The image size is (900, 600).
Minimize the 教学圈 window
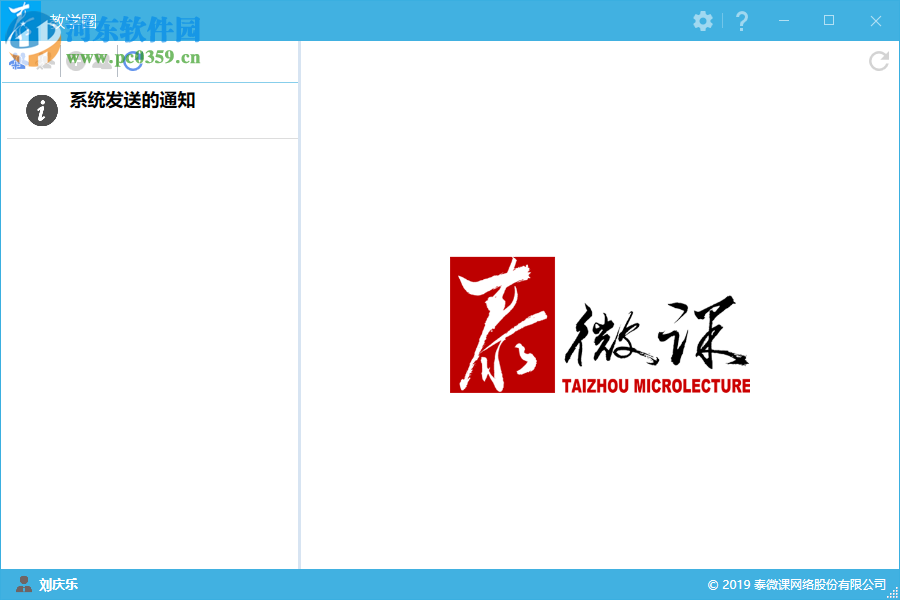pyautogui.click(x=784, y=21)
